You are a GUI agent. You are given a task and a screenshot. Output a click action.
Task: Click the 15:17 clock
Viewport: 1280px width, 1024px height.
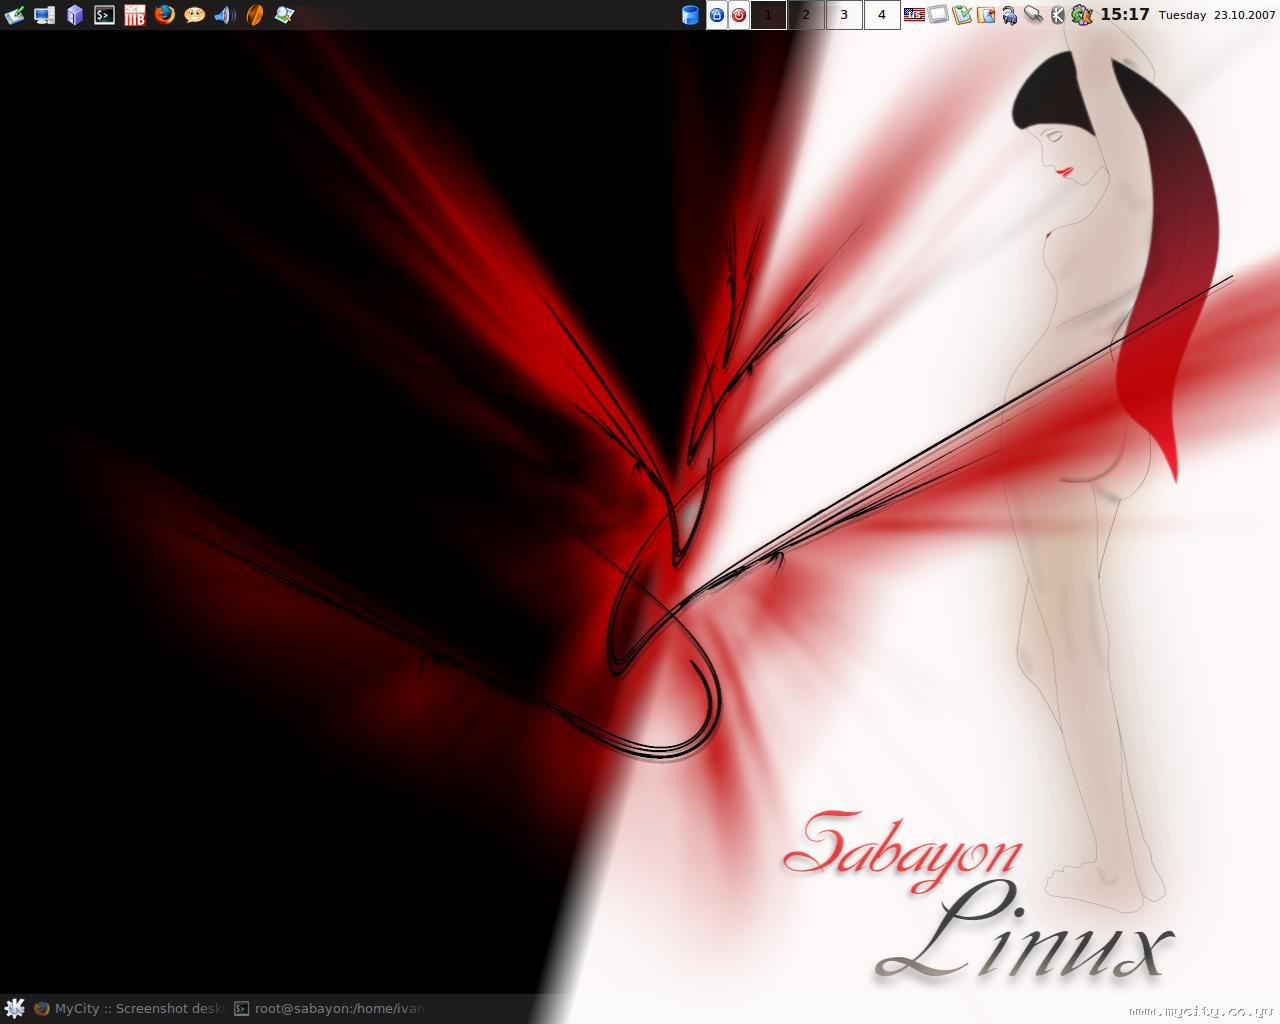tap(1125, 15)
